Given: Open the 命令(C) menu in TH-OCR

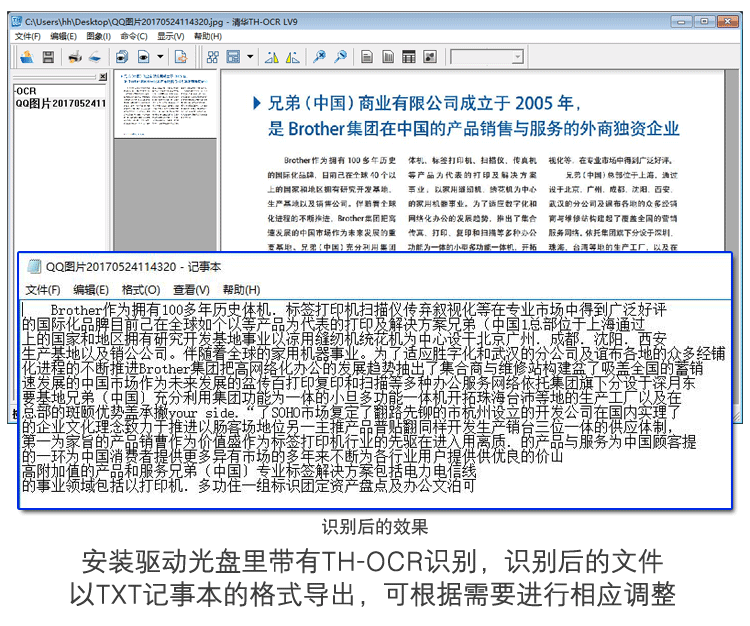Looking at the screenshot, I should pos(132,36).
